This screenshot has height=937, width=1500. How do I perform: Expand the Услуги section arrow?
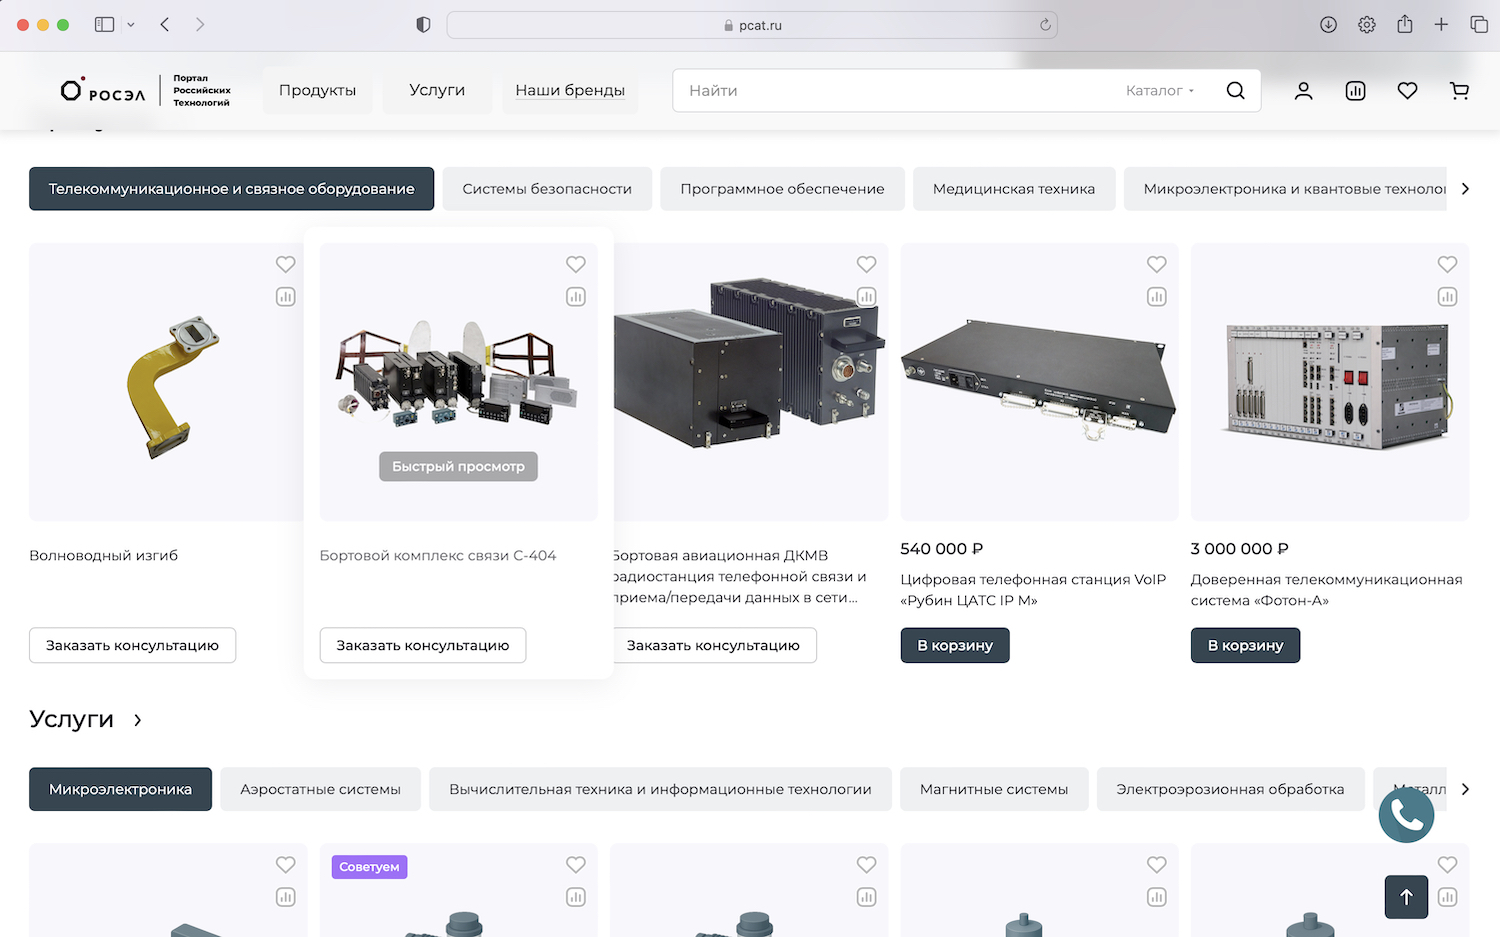click(x=137, y=720)
